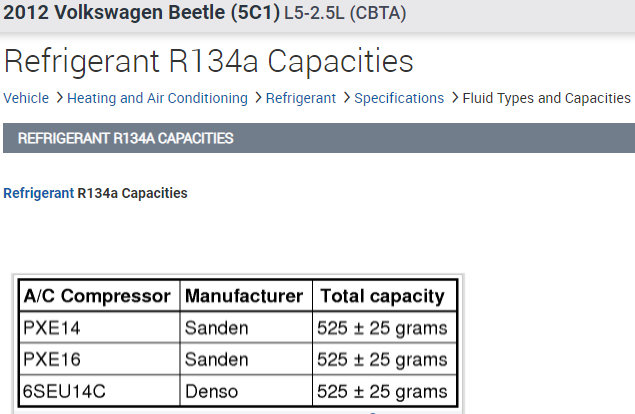Click the Denso manufacturer cell

coord(207,391)
